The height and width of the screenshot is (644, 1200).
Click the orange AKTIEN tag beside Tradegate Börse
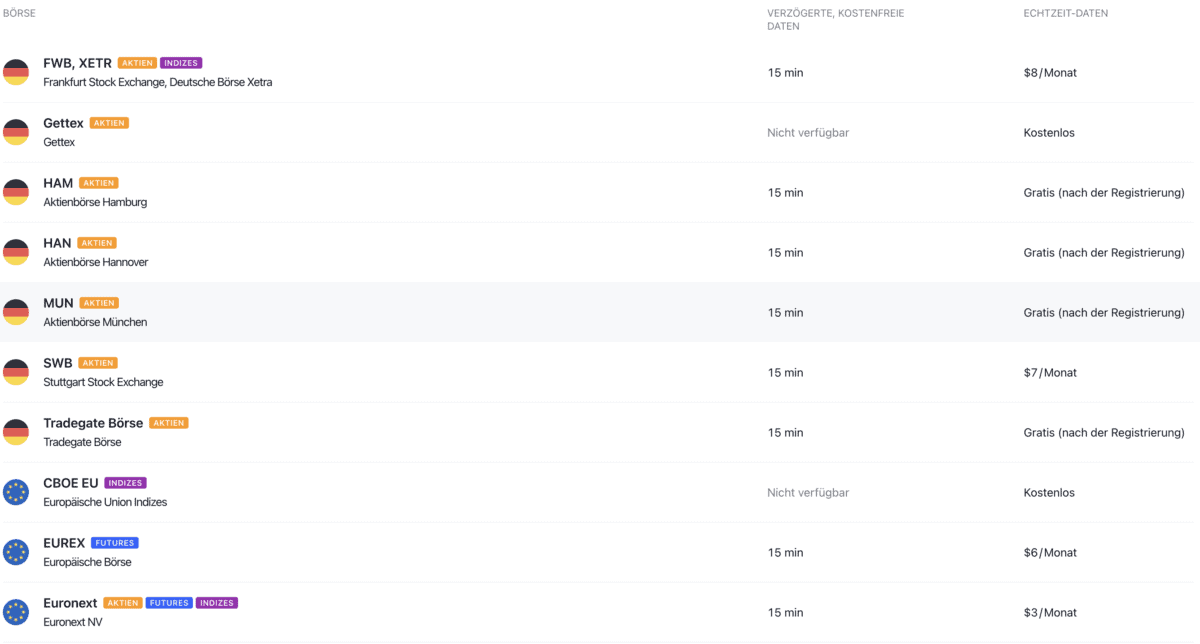pyautogui.click(x=169, y=423)
